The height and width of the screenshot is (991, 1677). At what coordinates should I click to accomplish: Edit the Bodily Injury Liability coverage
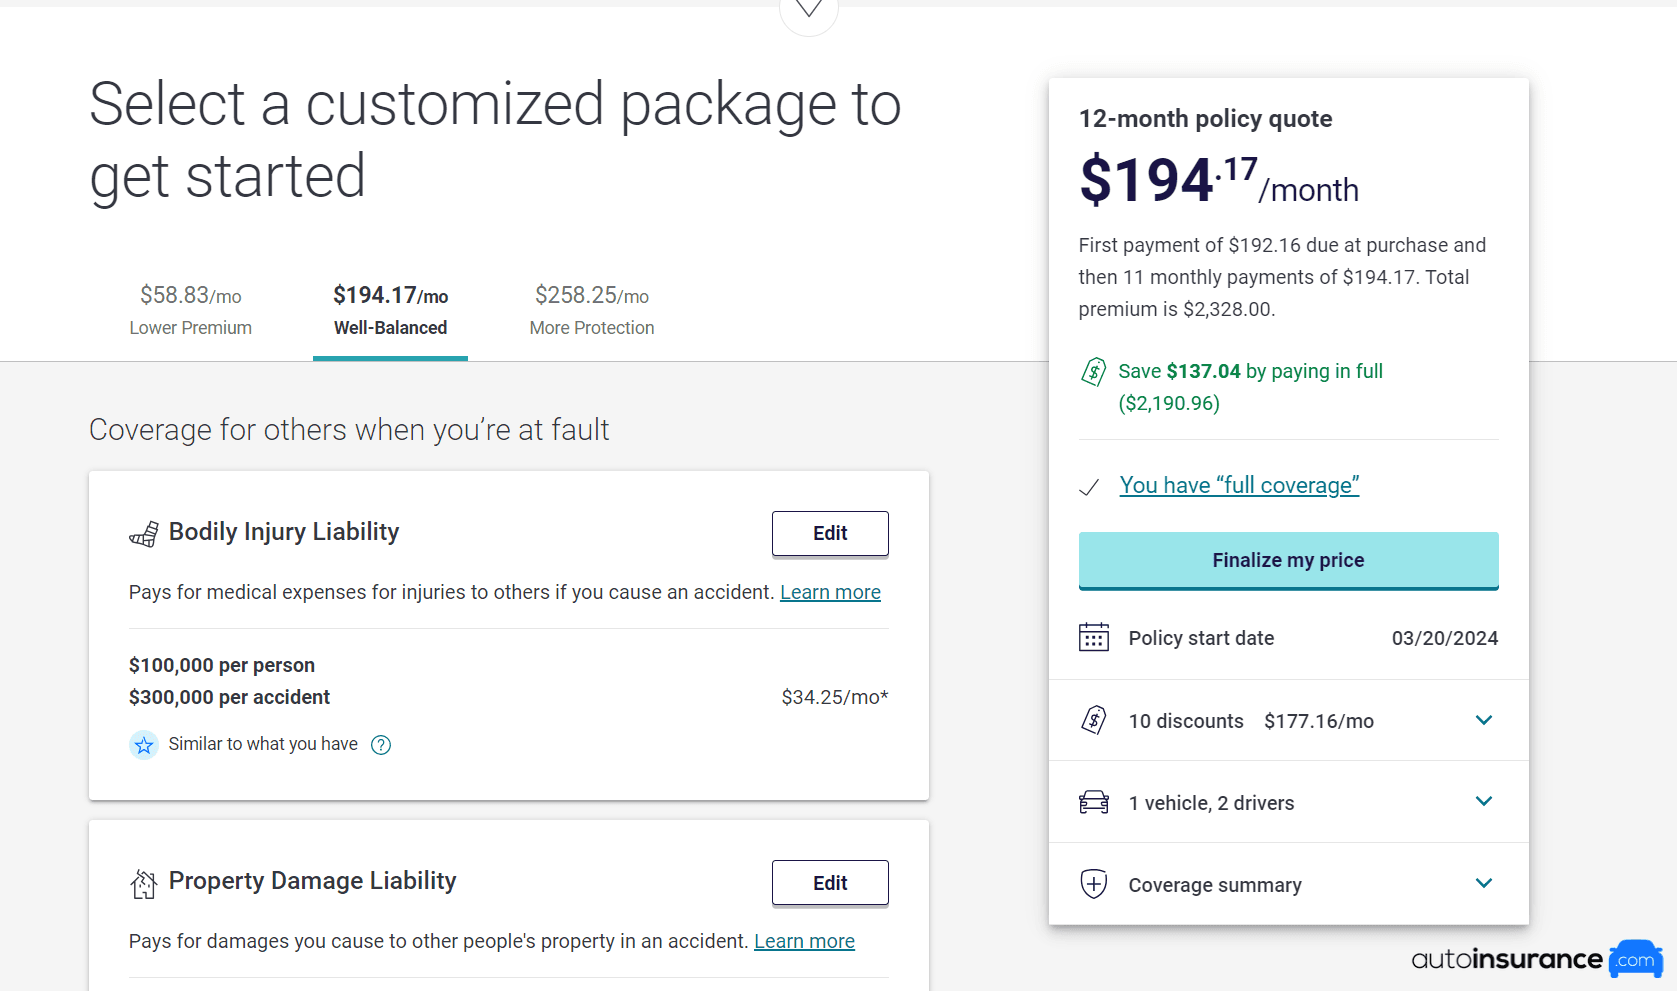829,533
